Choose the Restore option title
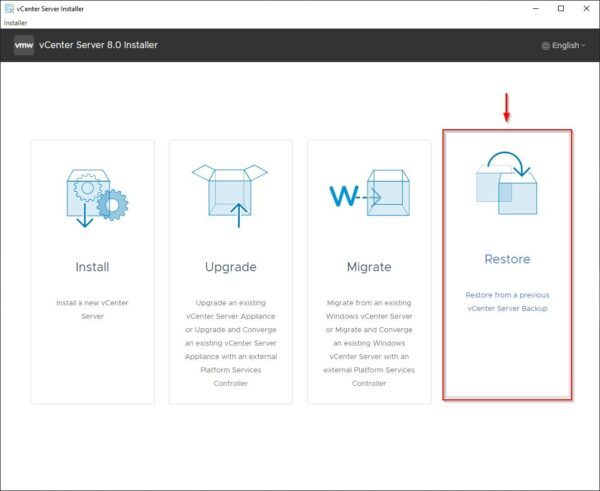The image size is (600, 491). [x=507, y=259]
